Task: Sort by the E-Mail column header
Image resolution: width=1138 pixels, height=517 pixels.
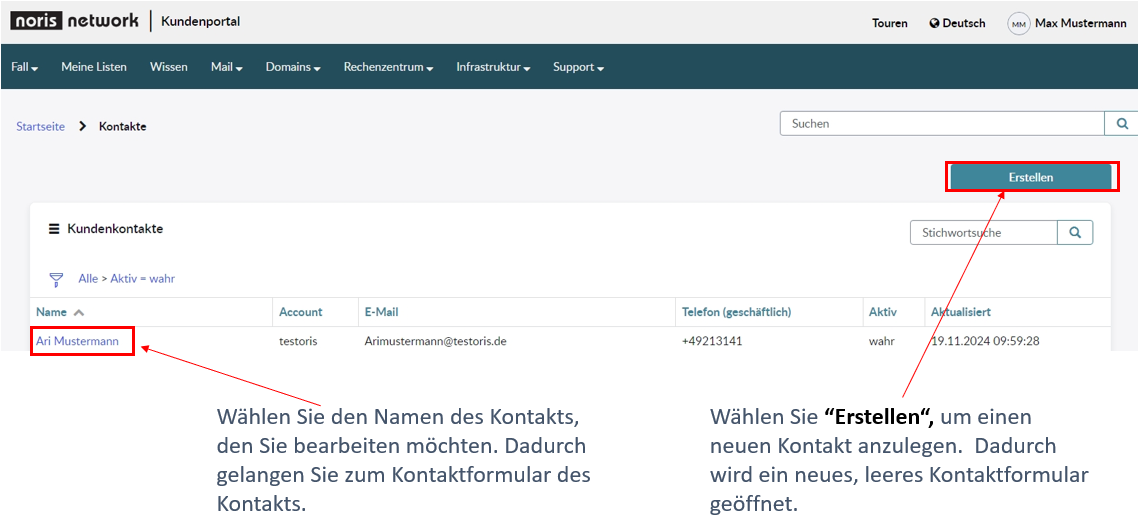Action: point(381,312)
